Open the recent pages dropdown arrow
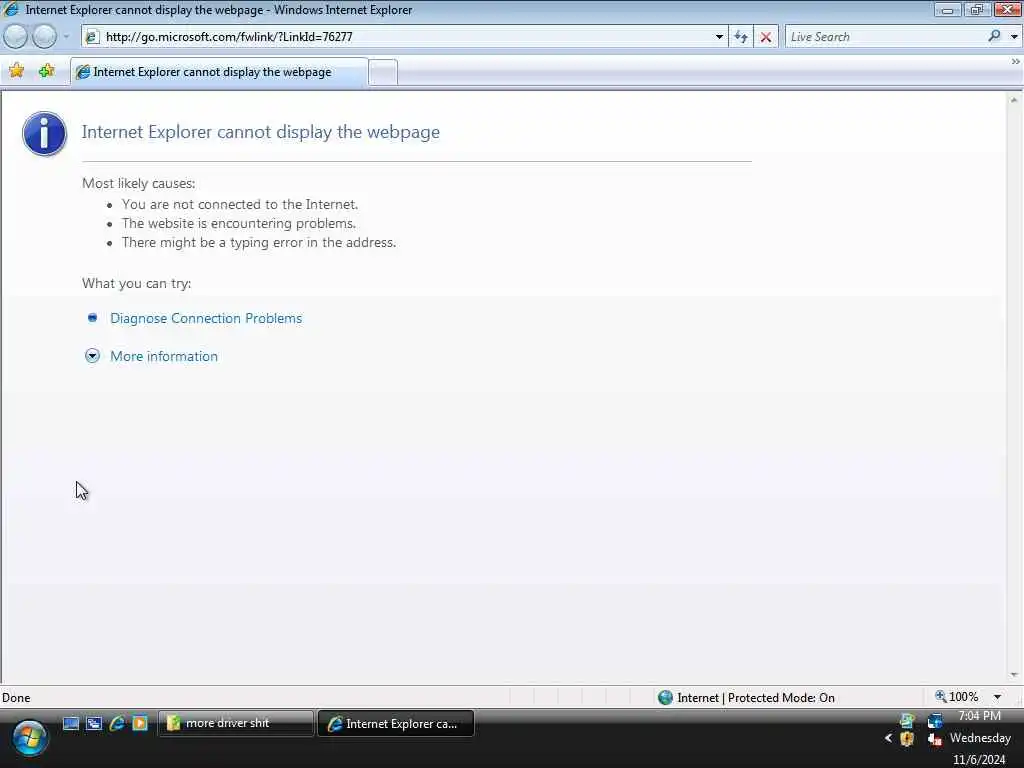The image size is (1024, 768). point(66,37)
